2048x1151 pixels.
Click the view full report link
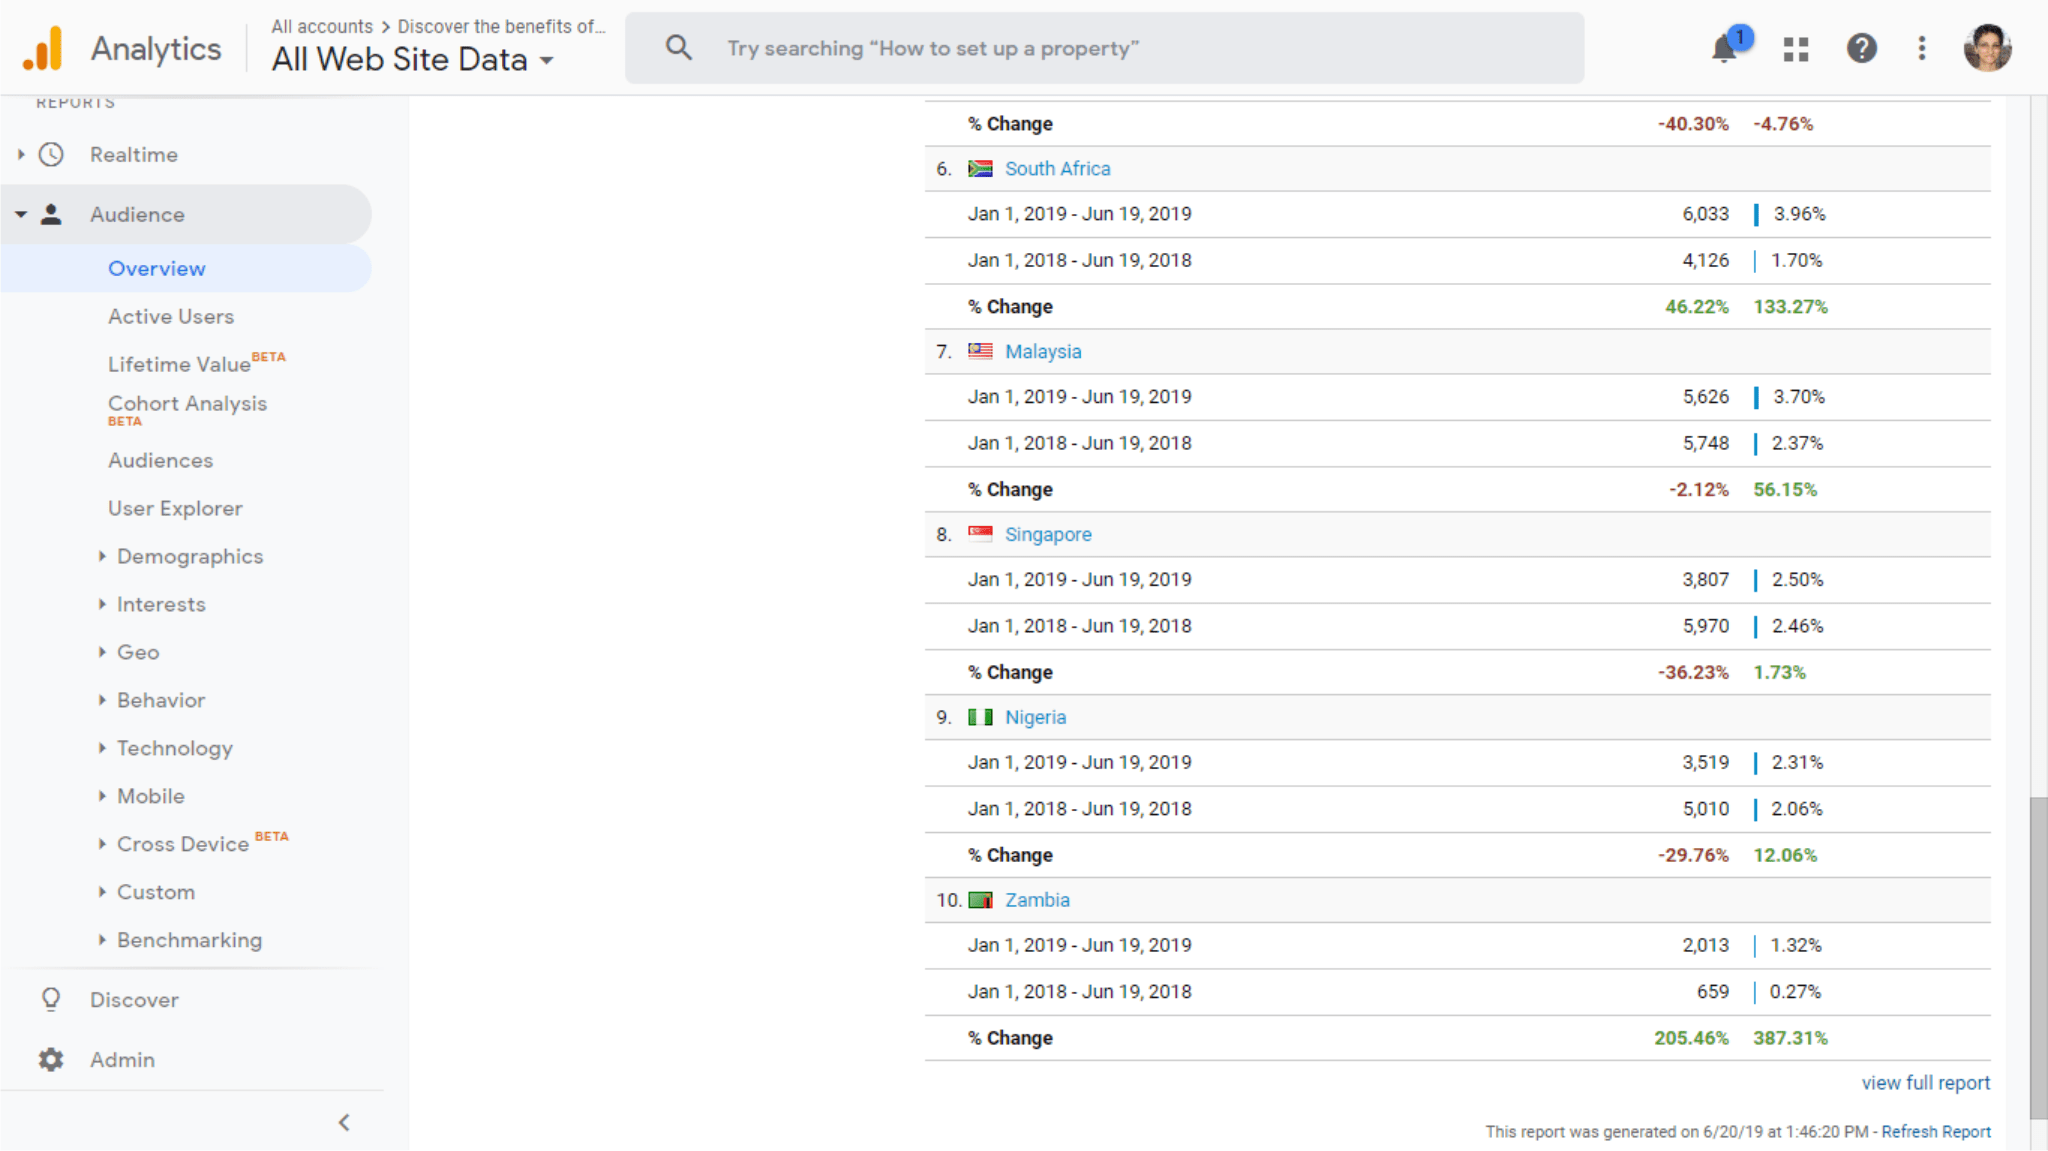[x=1925, y=1082]
